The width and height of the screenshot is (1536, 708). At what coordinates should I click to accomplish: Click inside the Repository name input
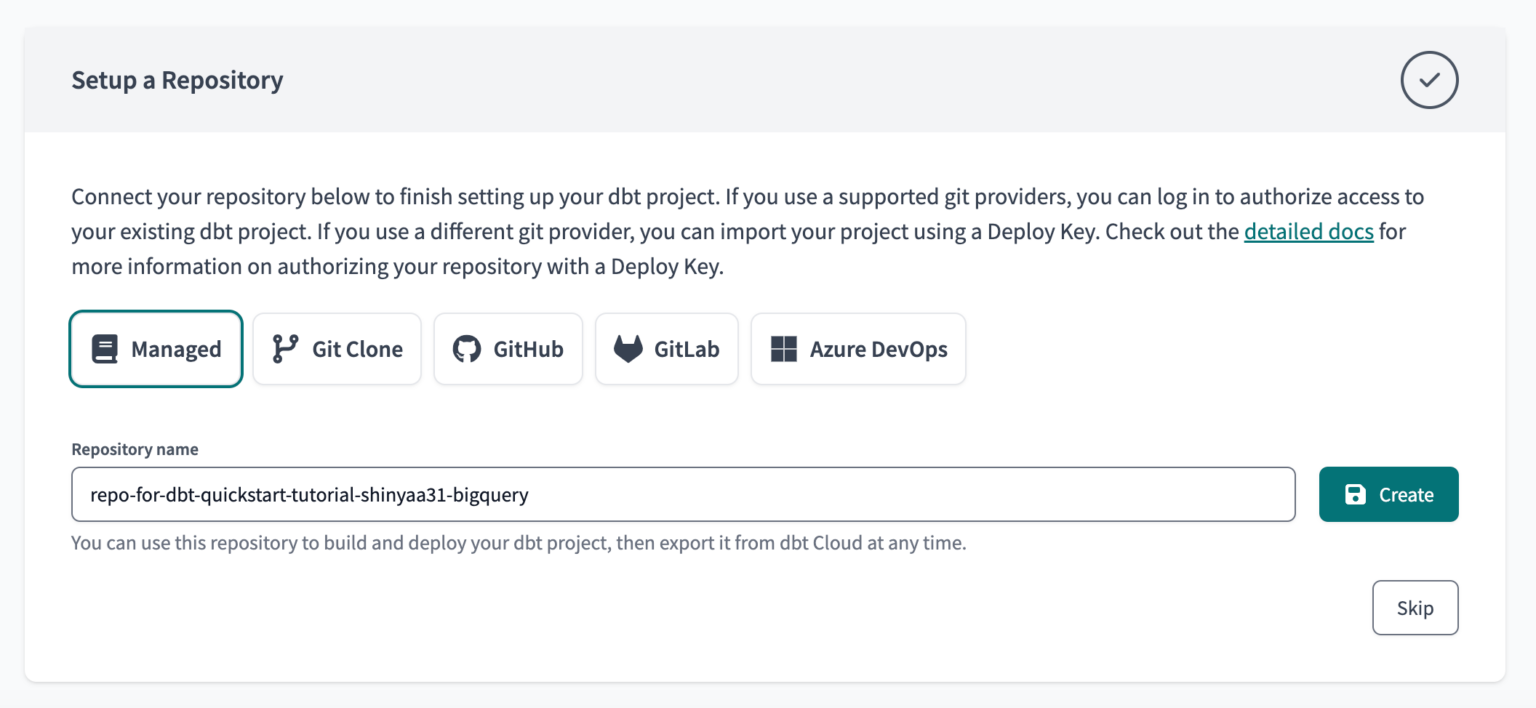pos(683,493)
